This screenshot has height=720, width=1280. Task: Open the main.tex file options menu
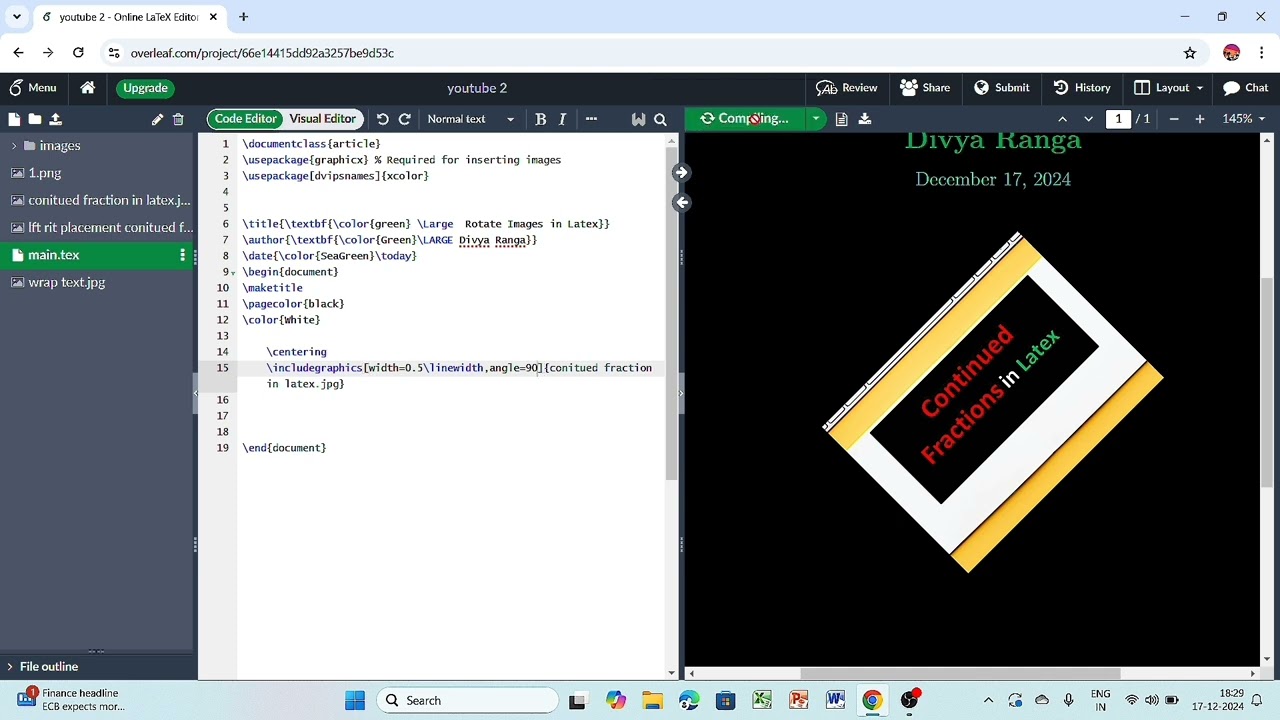point(182,255)
